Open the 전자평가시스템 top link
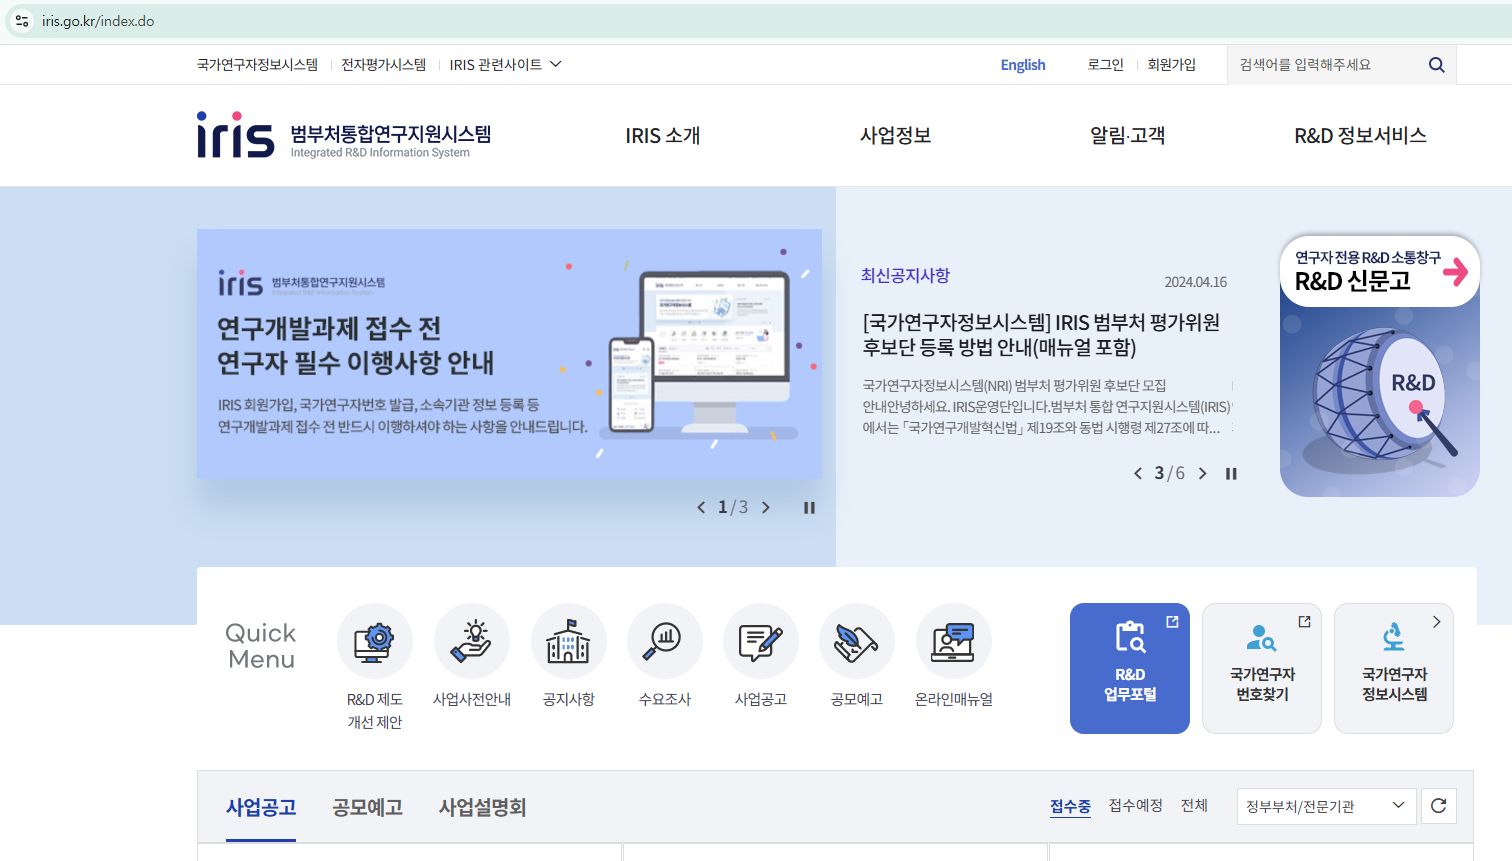1512x861 pixels. click(x=383, y=65)
